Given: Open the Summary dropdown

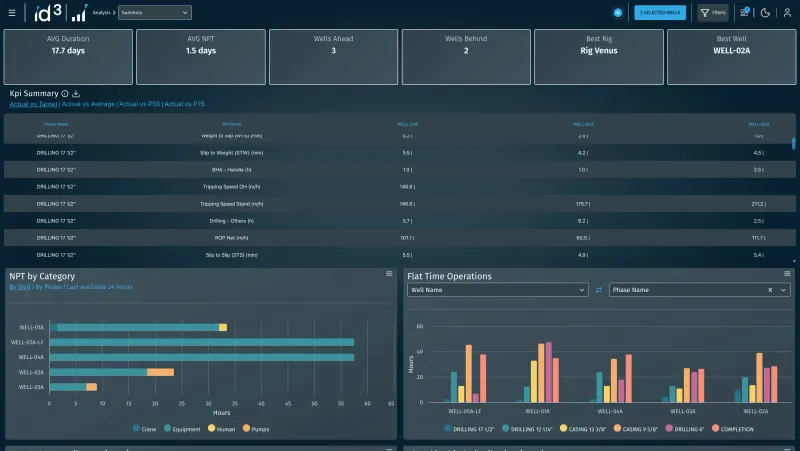Looking at the screenshot, I should (x=155, y=13).
